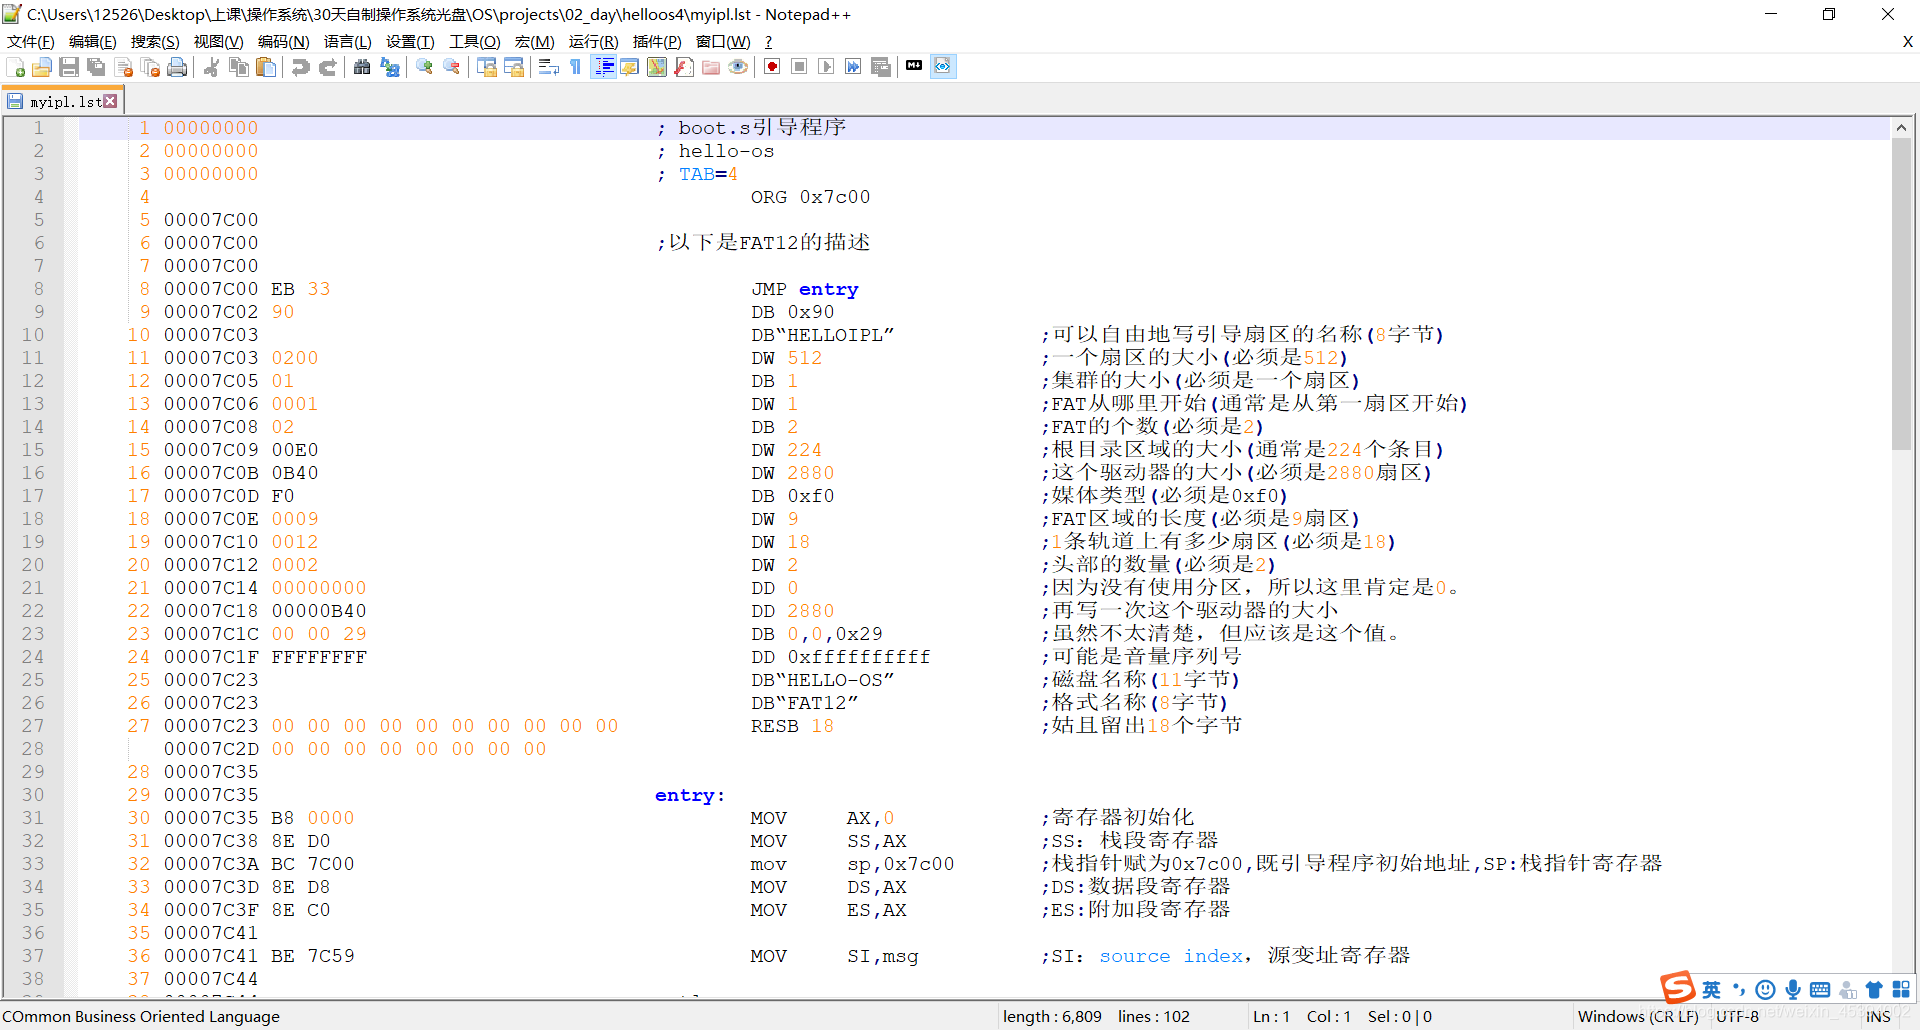
Task: Click the Sogou input method S logo
Action: [x=1678, y=988]
